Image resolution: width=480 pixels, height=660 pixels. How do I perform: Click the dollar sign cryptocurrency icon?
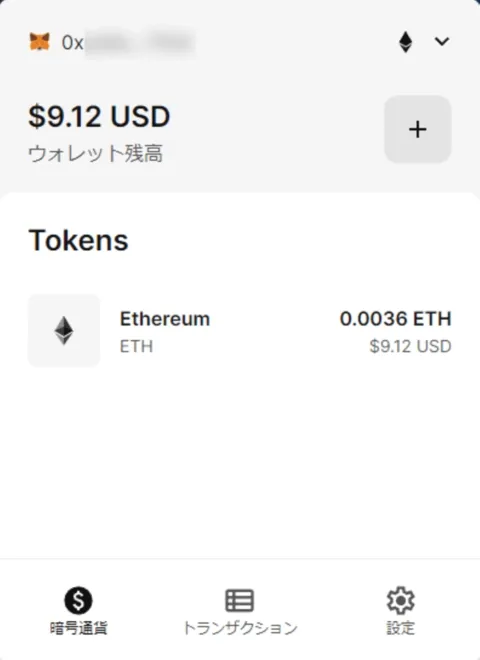coord(78,600)
